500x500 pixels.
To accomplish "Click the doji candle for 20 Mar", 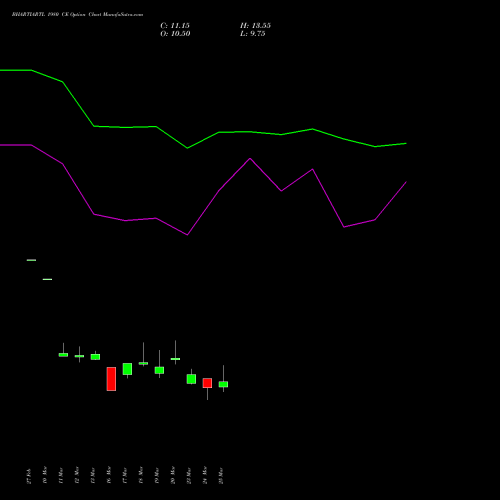I will pyautogui.click(x=175, y=359).
